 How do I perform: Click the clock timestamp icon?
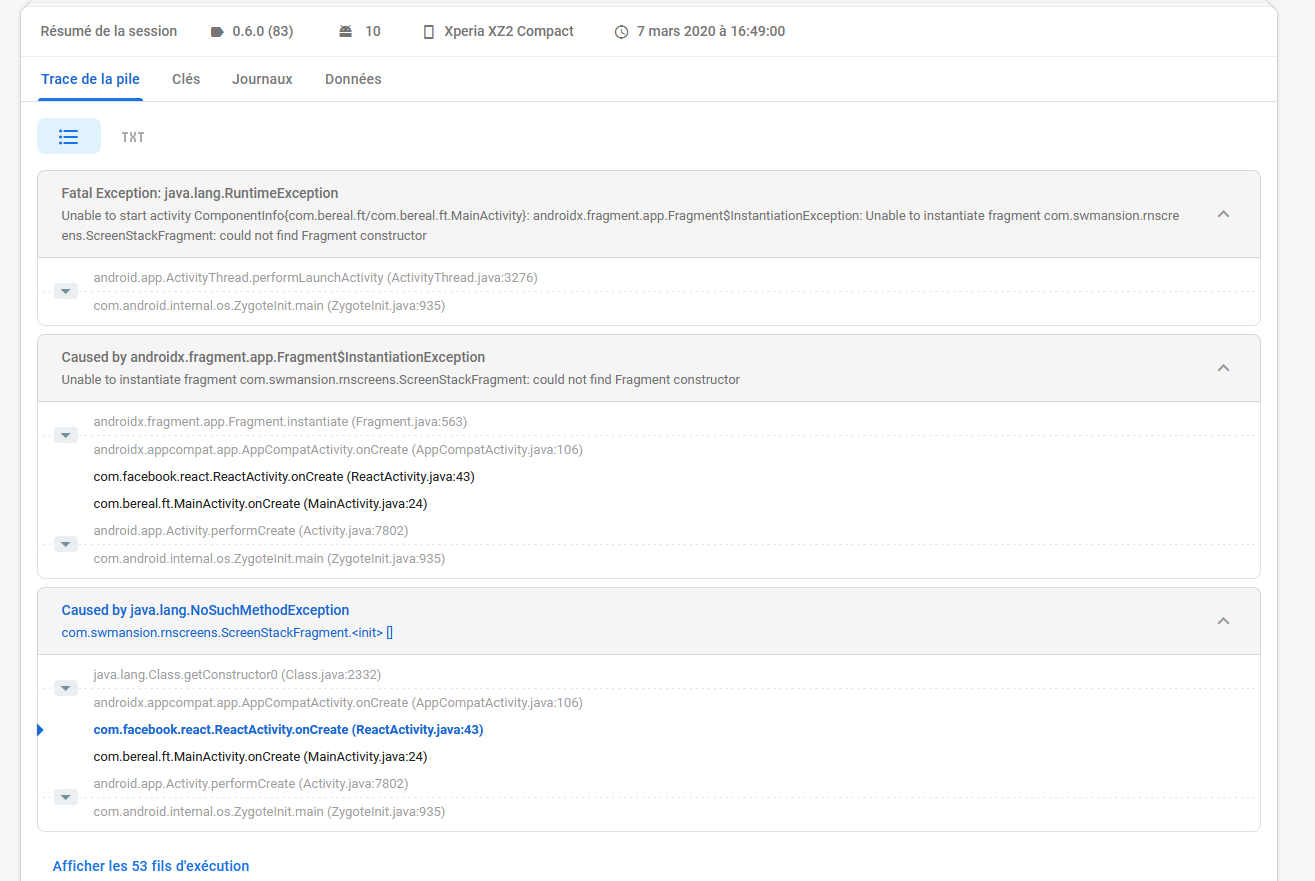coord(621,32)
